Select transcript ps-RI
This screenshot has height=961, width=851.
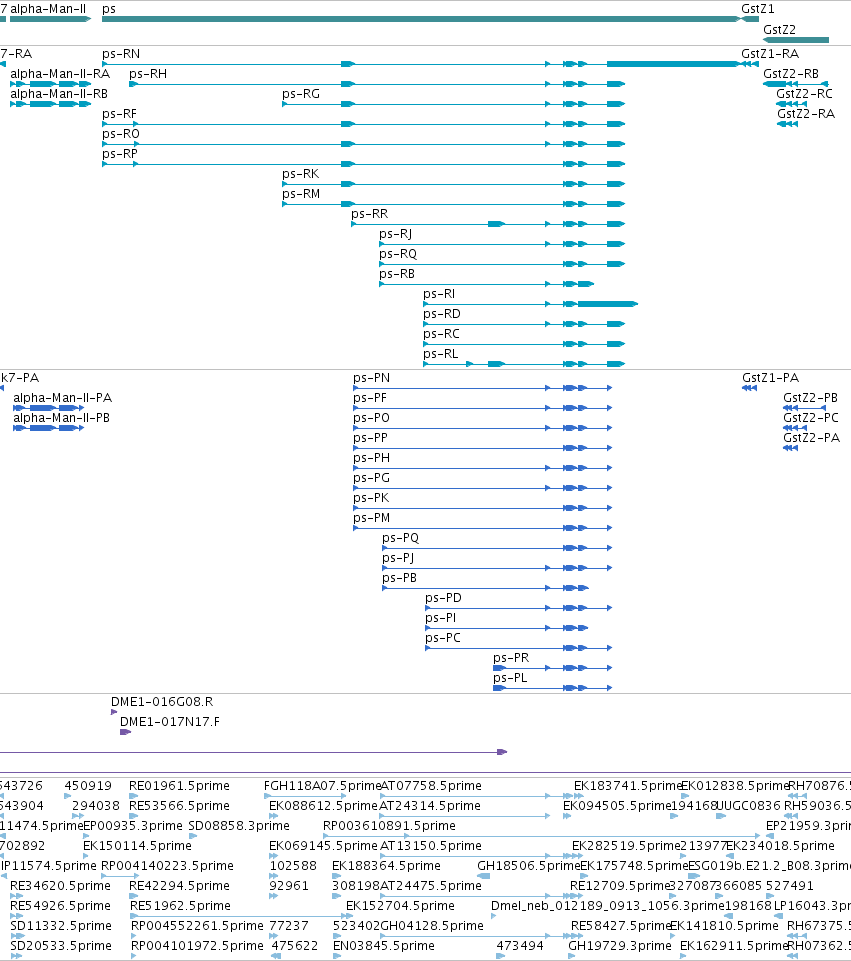click(531, 304)
